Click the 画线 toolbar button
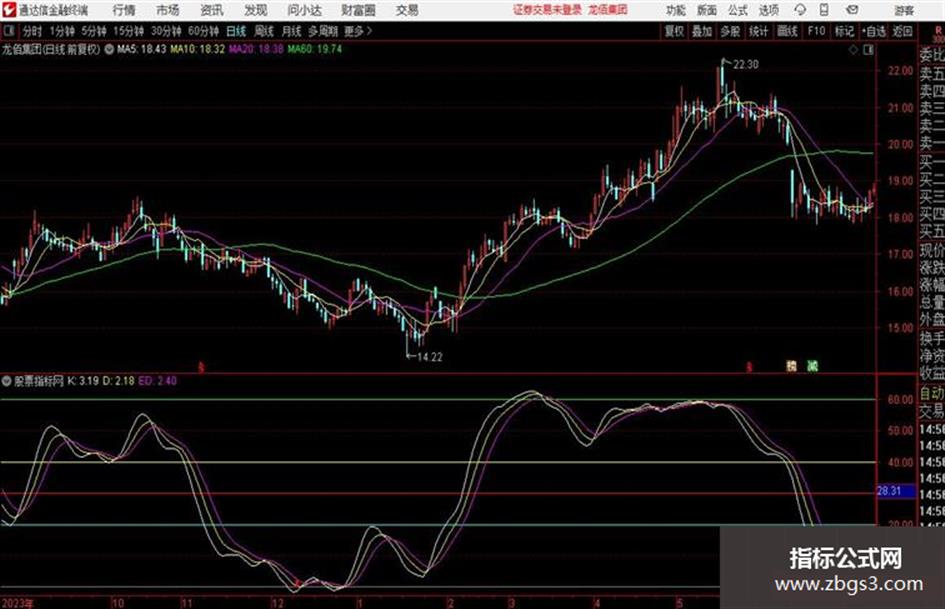Screen dimensions: 945x609 coord(787,31)
